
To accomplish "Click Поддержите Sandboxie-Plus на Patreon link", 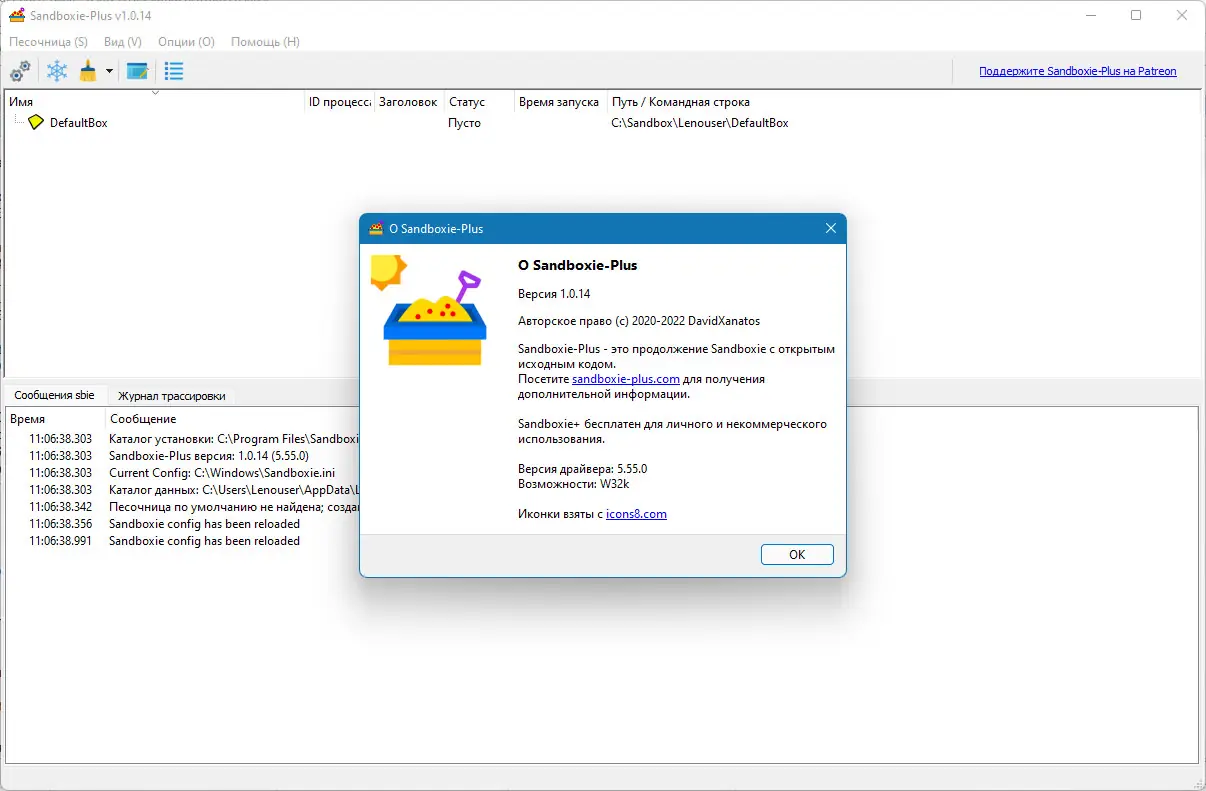I will pos(1078,71).
